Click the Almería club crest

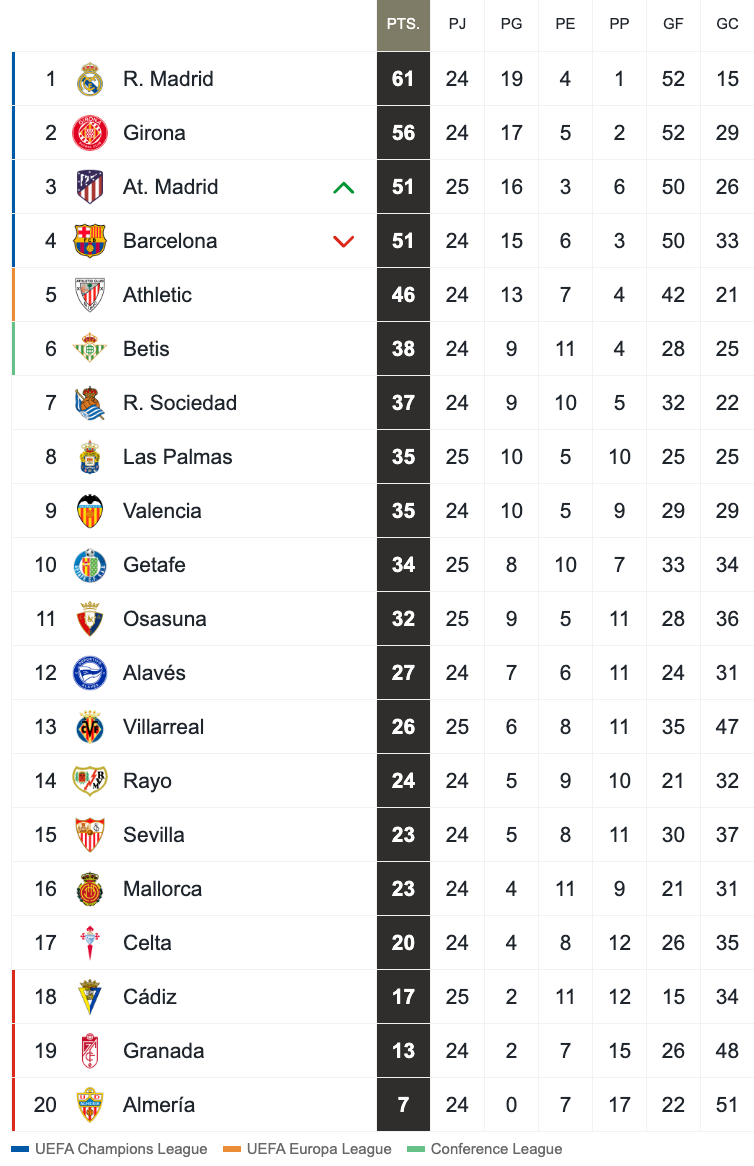tap(90, 1105)
